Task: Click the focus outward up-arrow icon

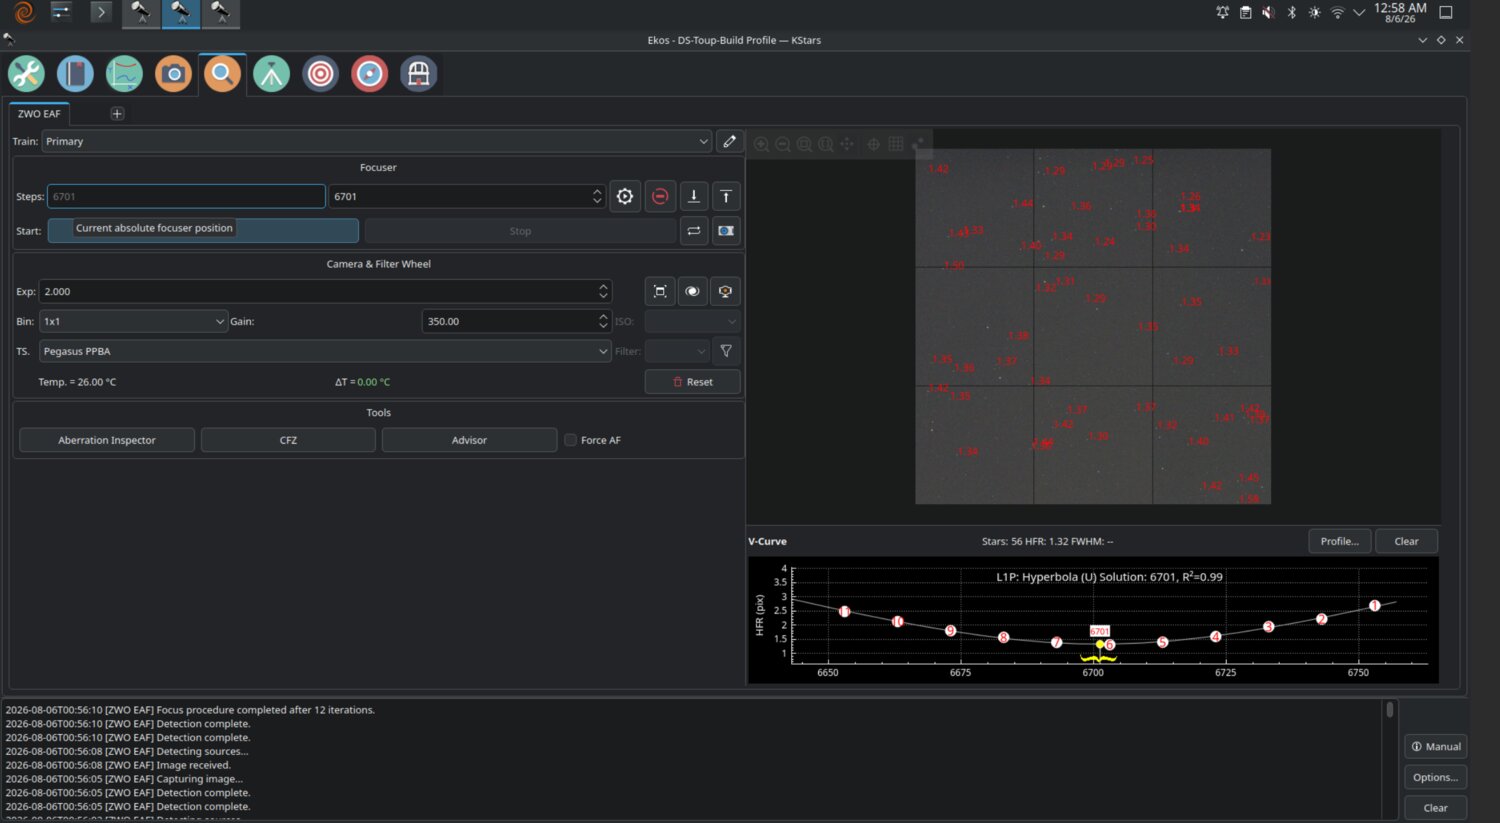Action: tap(727, 196)
